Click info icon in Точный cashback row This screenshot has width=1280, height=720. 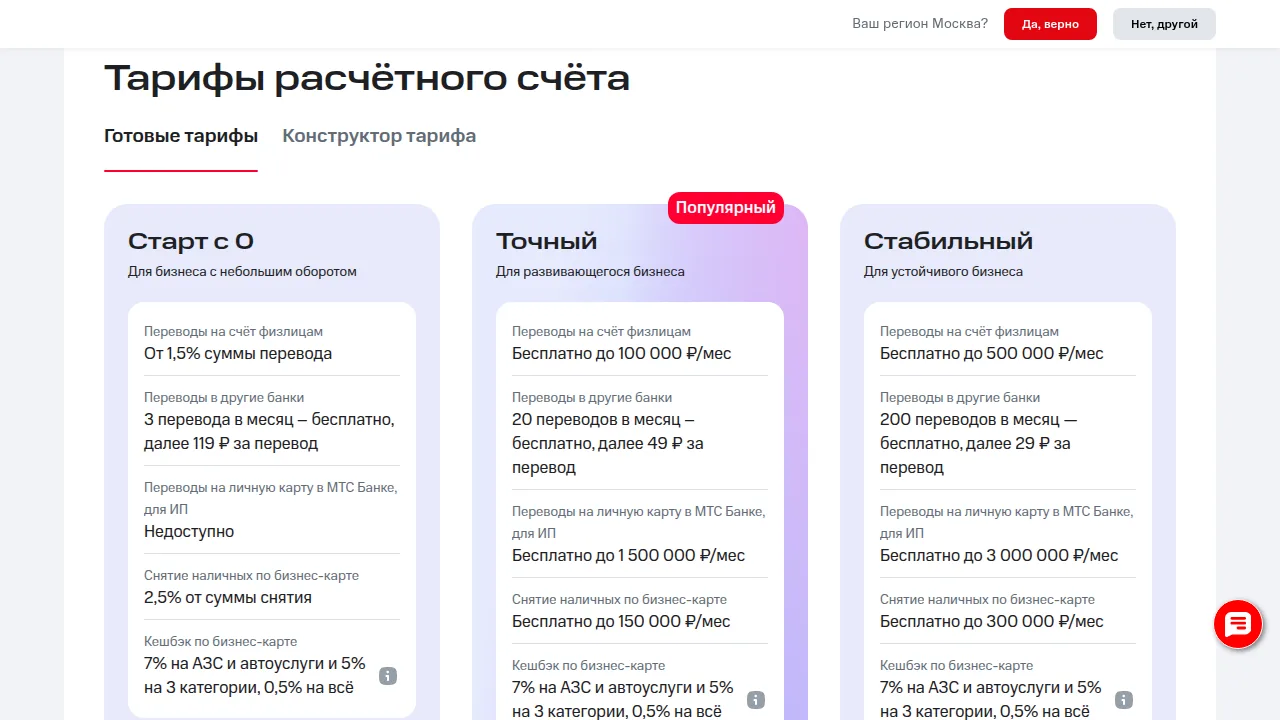756,700
